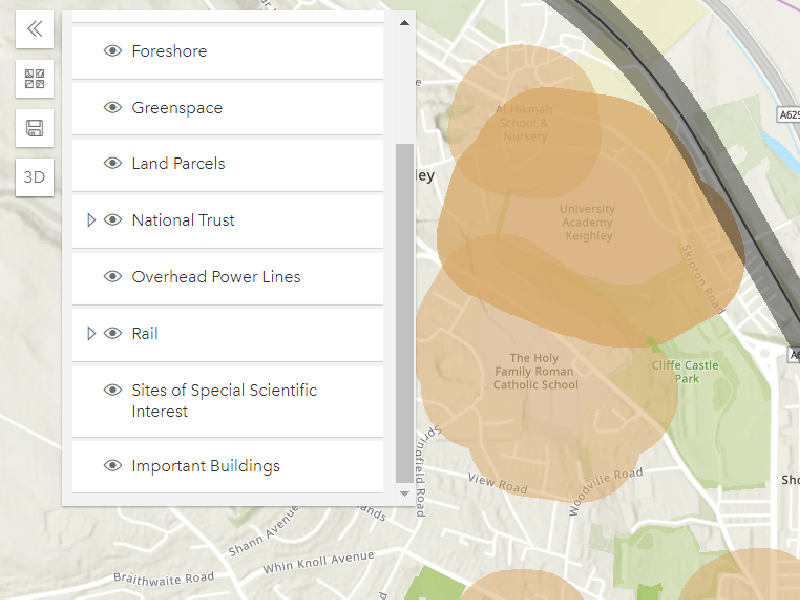Click the Cliffe Castle Park label

tap(685, 372)
